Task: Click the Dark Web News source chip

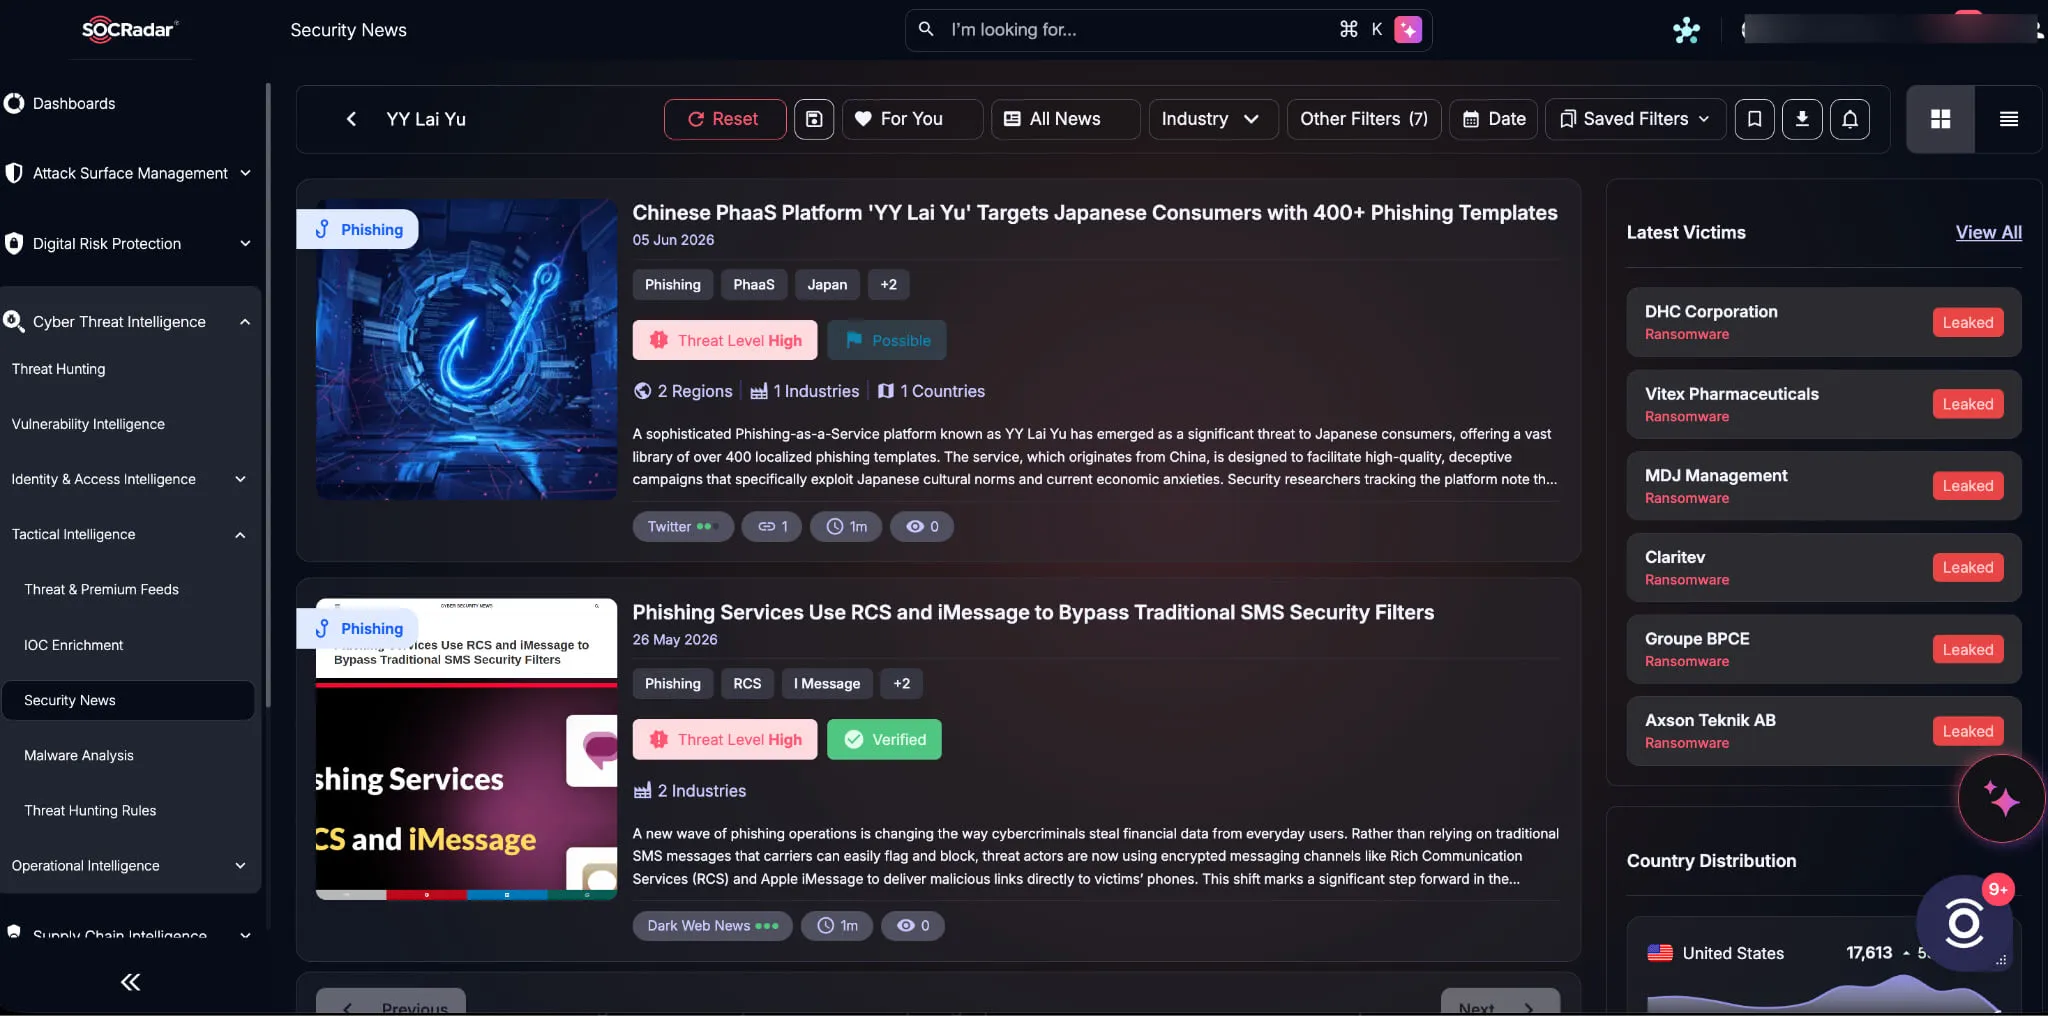Action: point(712,925)
